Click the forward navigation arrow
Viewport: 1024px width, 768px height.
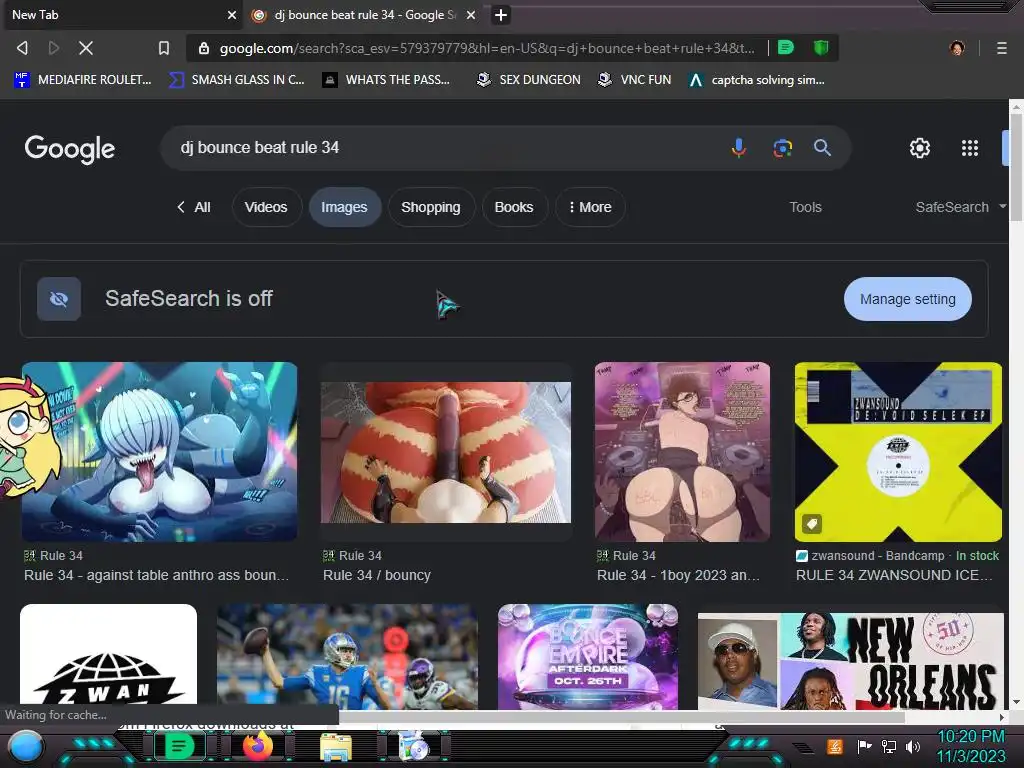pyautogui.click(x=54, y=48)
